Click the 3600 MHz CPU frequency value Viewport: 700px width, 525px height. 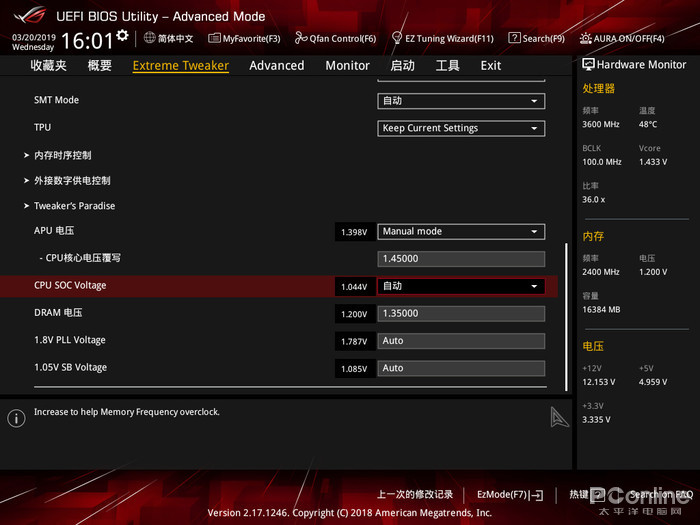coord(600,124)
